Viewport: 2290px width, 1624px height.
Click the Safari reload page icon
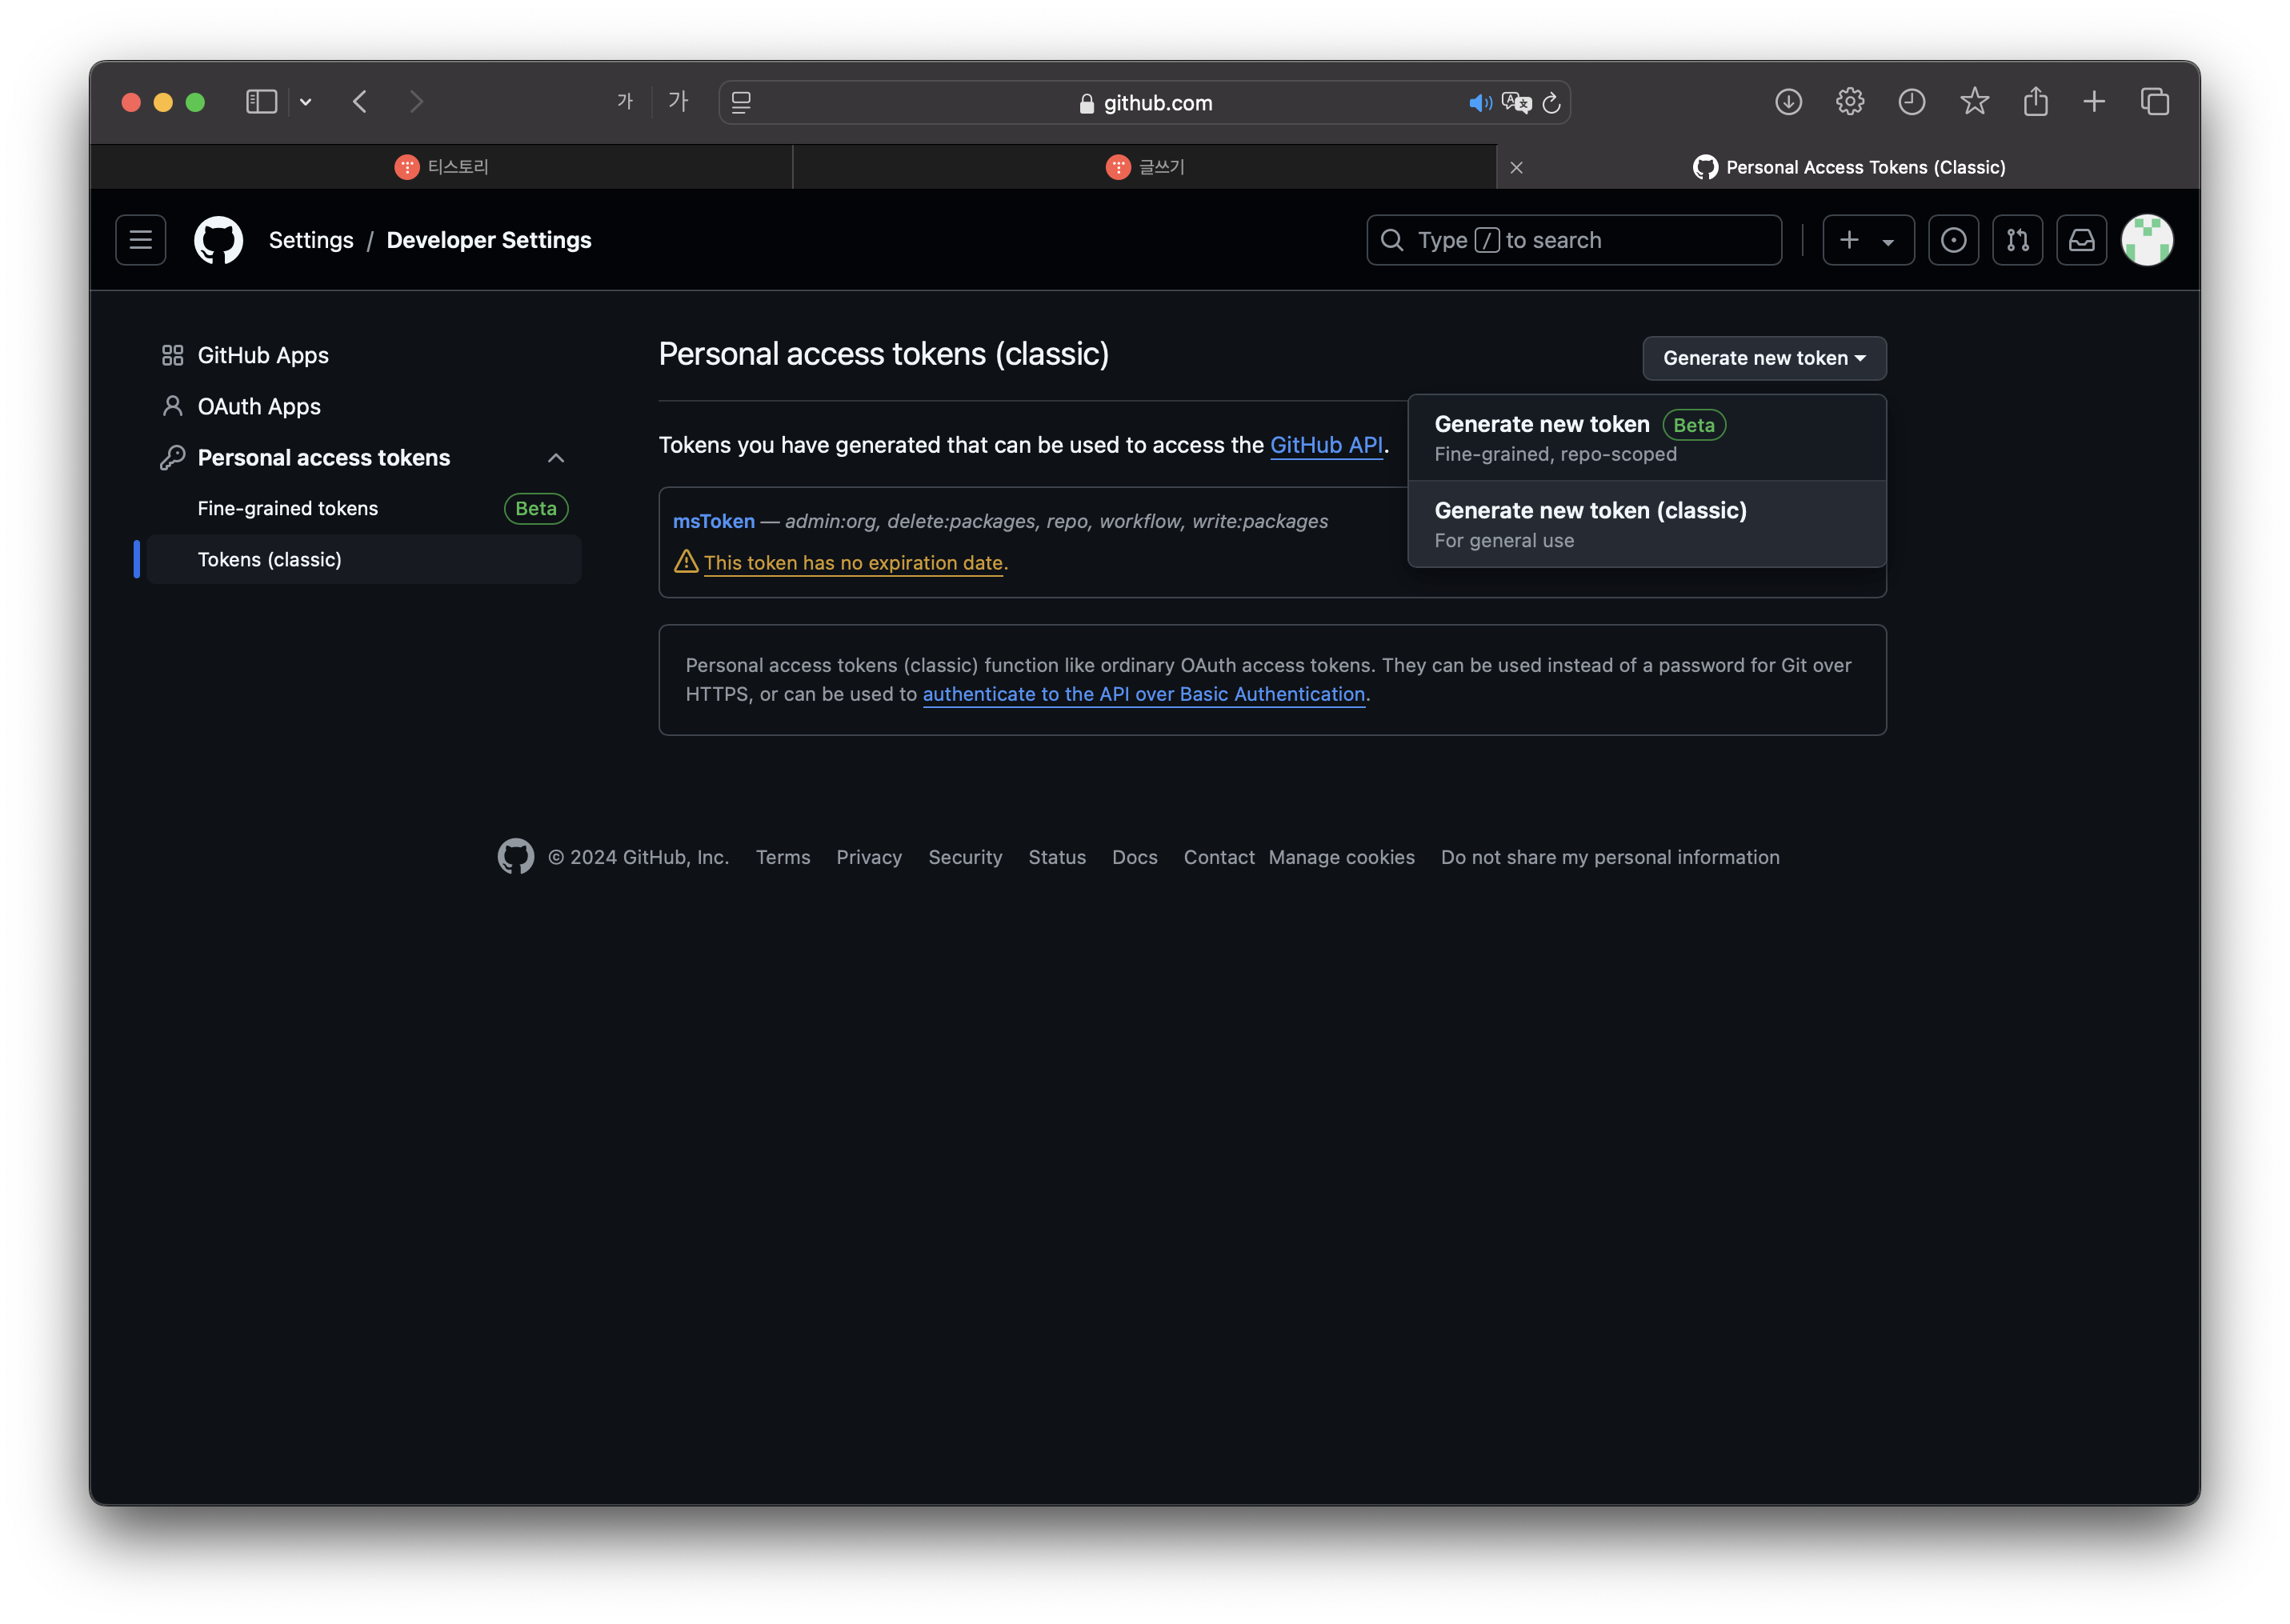coord(1551,103)
